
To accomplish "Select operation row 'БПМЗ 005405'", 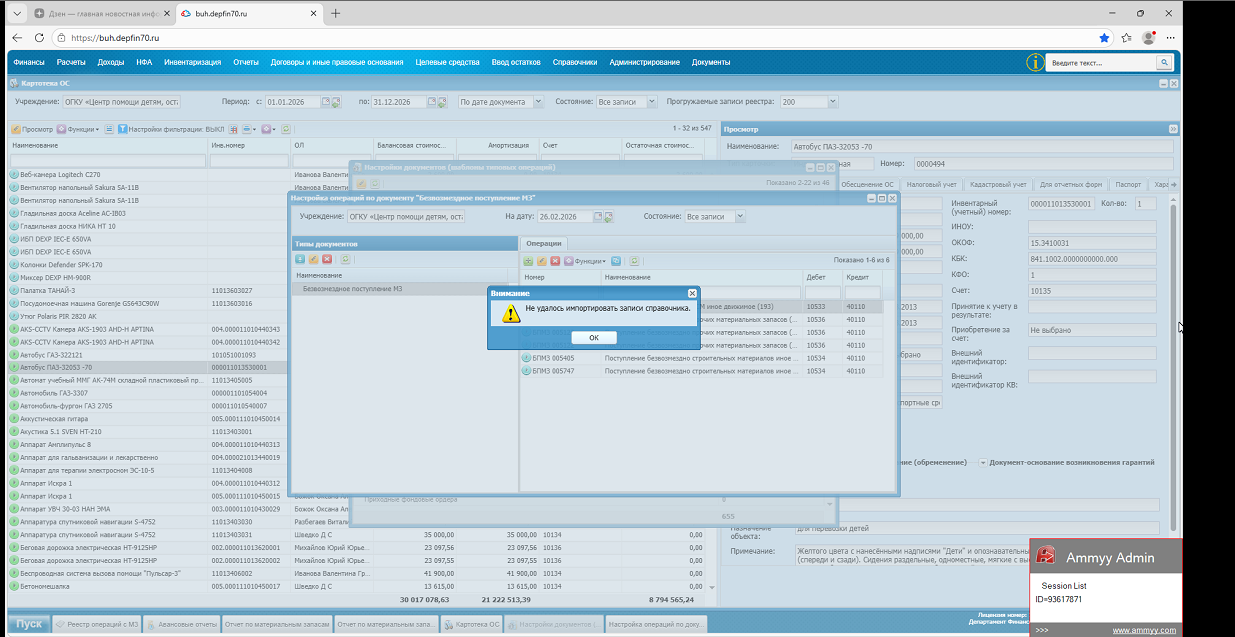I will [x=701, y=357].
